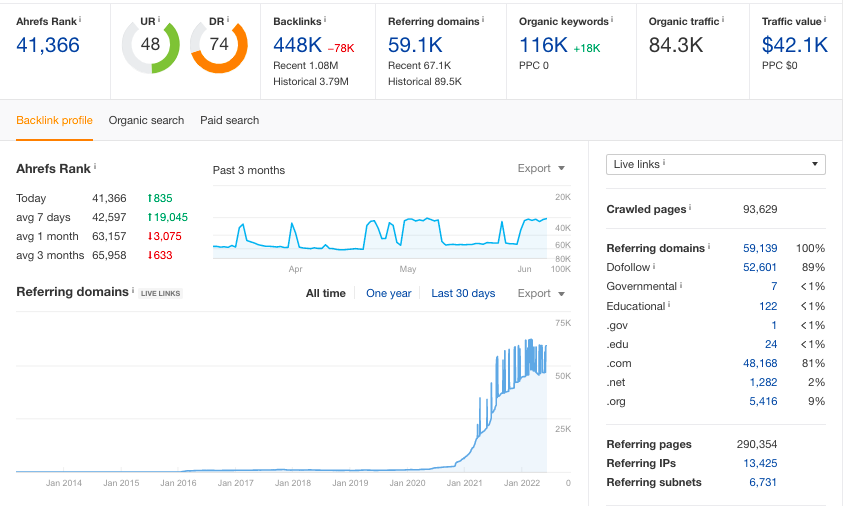
Task: Click the info icon next to UR
Action: click(x=159, y=19)
